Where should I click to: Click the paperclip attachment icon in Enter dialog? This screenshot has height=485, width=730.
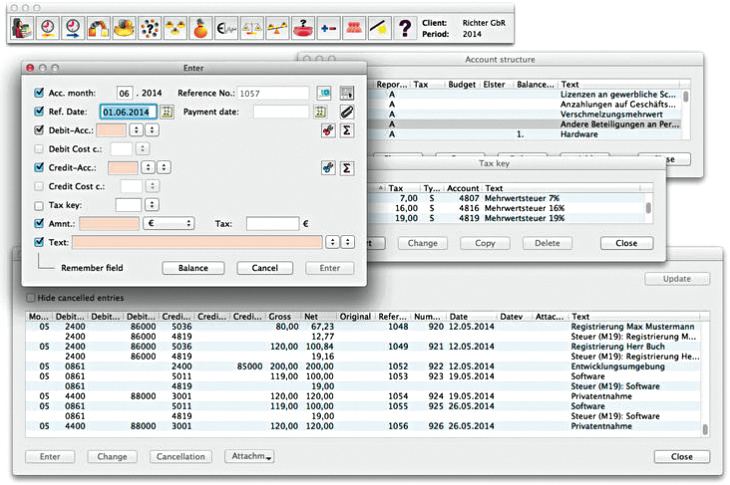pyautogui.click(x=347, y=112)
